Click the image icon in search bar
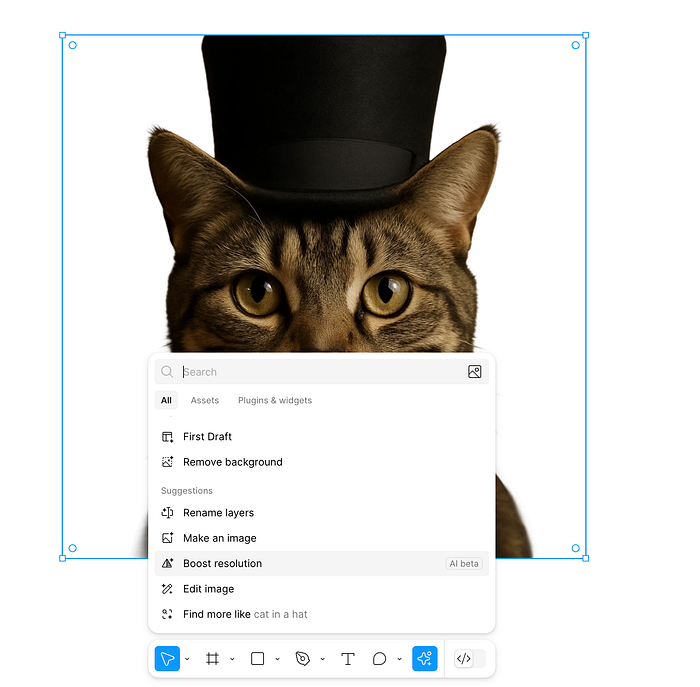The image size is (700, 687). (474, 372)
